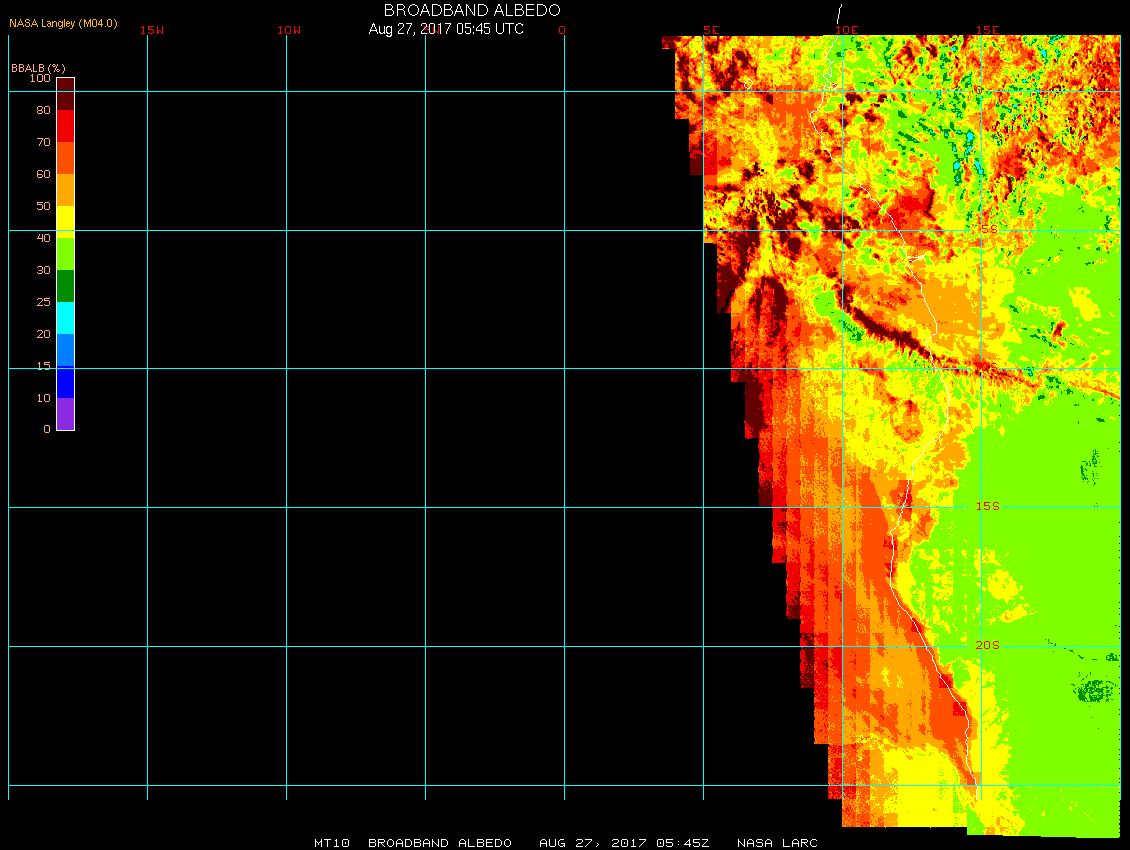
Task: Select the cyan swatch in the color scale
Action: pyautogui.click(x=65, y=318)
